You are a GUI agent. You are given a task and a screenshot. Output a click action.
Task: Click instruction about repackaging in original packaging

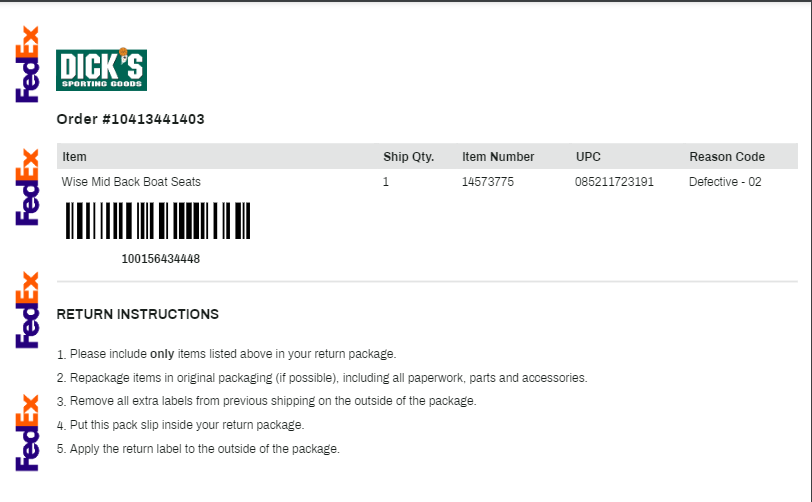point(322,378)
